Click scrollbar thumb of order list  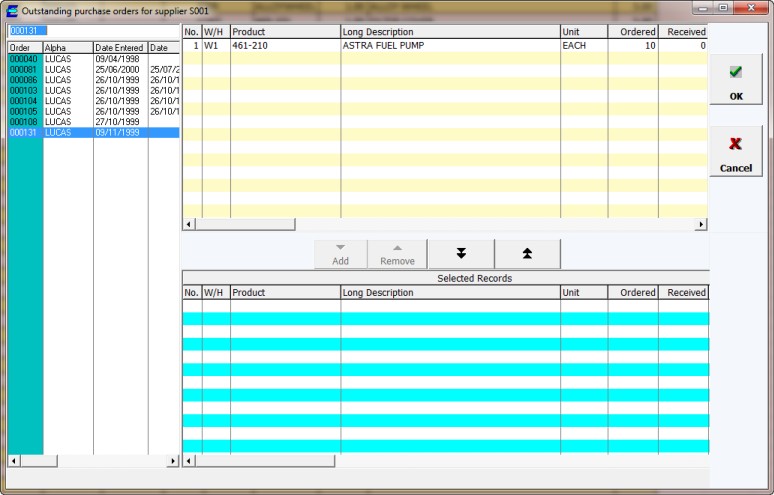tap(39, 461)
